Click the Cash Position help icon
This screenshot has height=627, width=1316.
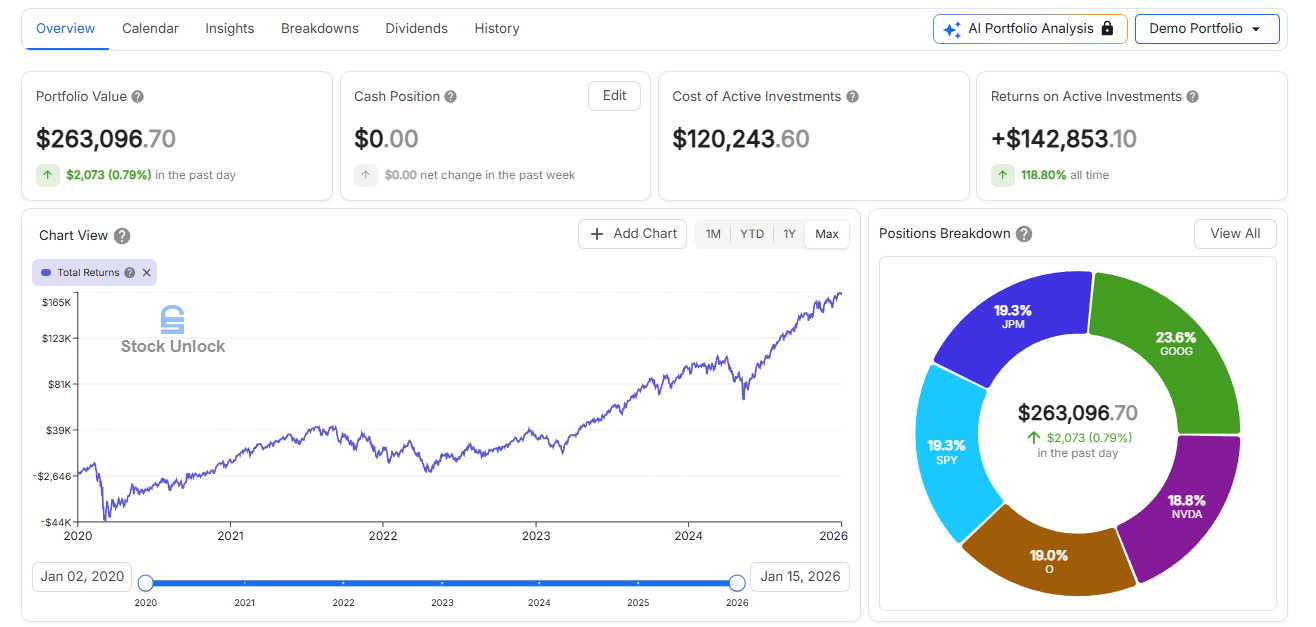pos(449,96)
